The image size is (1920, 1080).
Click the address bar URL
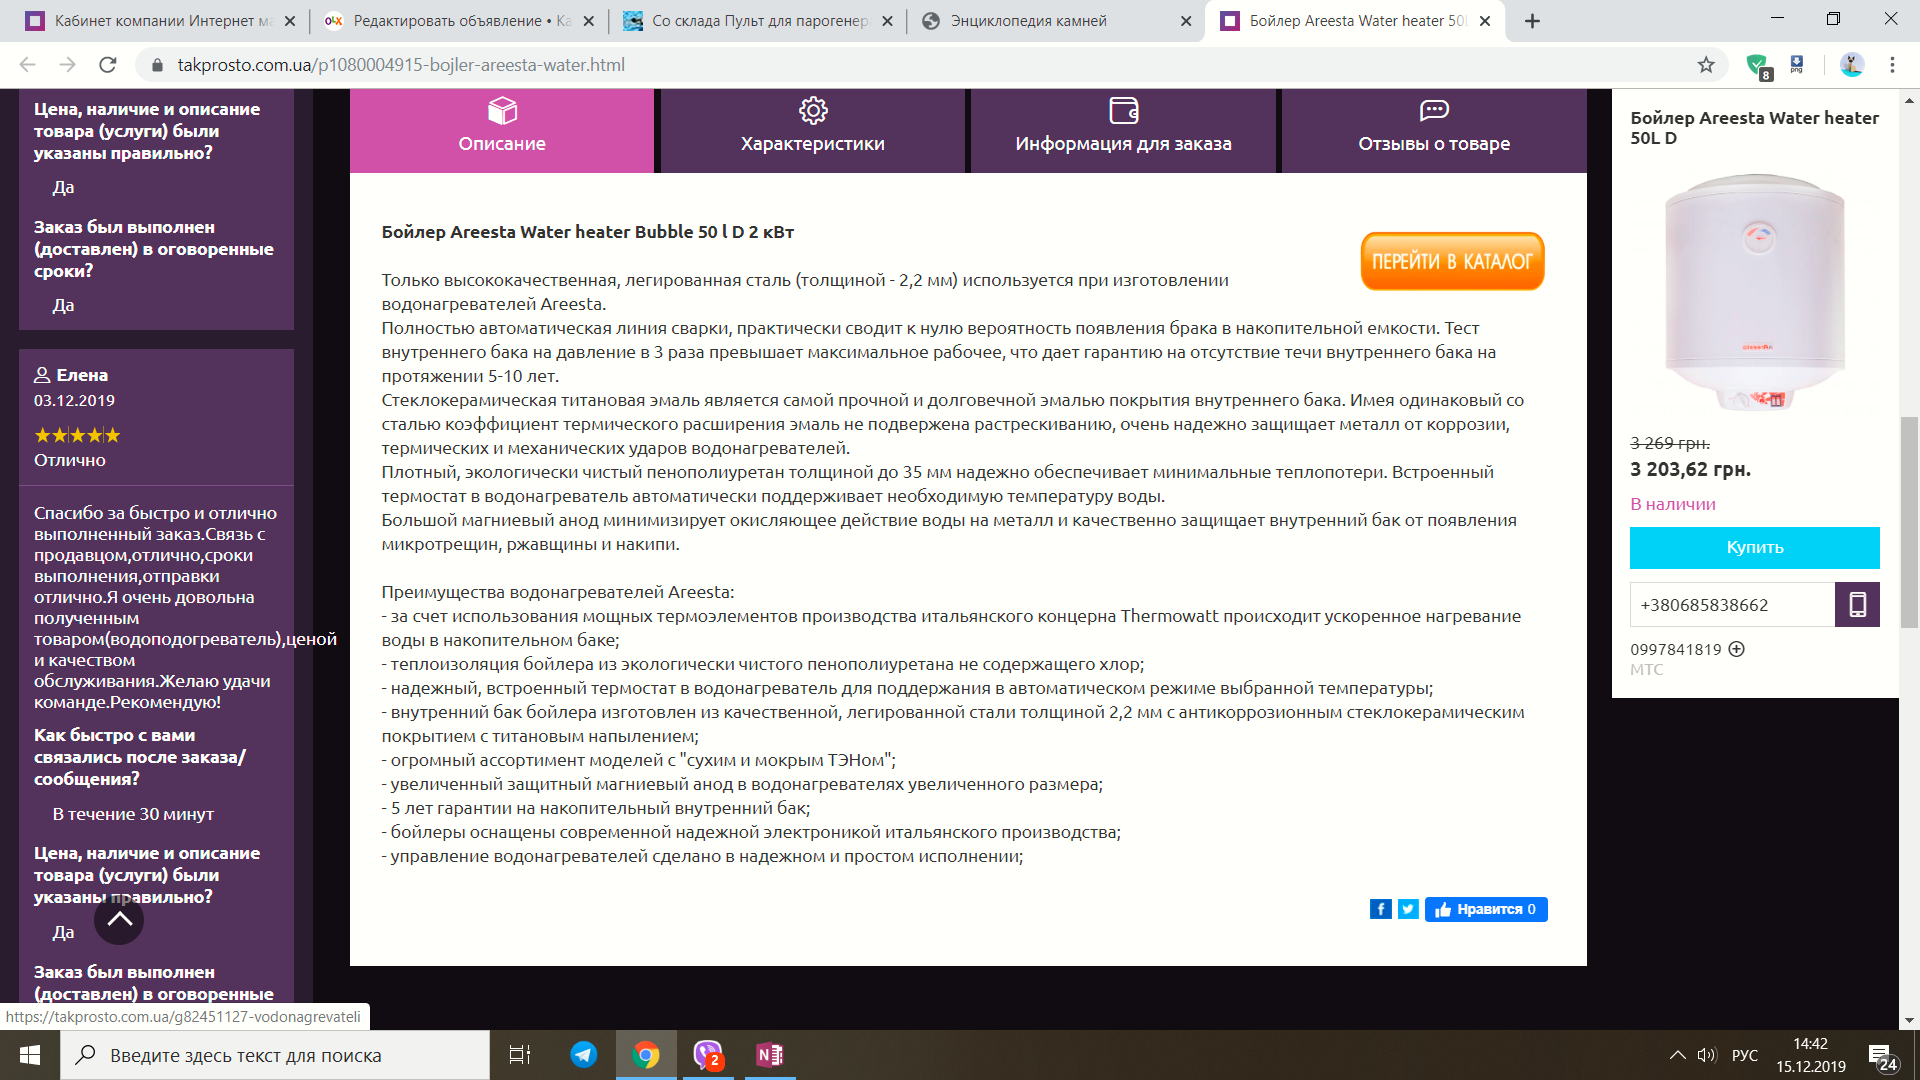click(x=400, y=65)
